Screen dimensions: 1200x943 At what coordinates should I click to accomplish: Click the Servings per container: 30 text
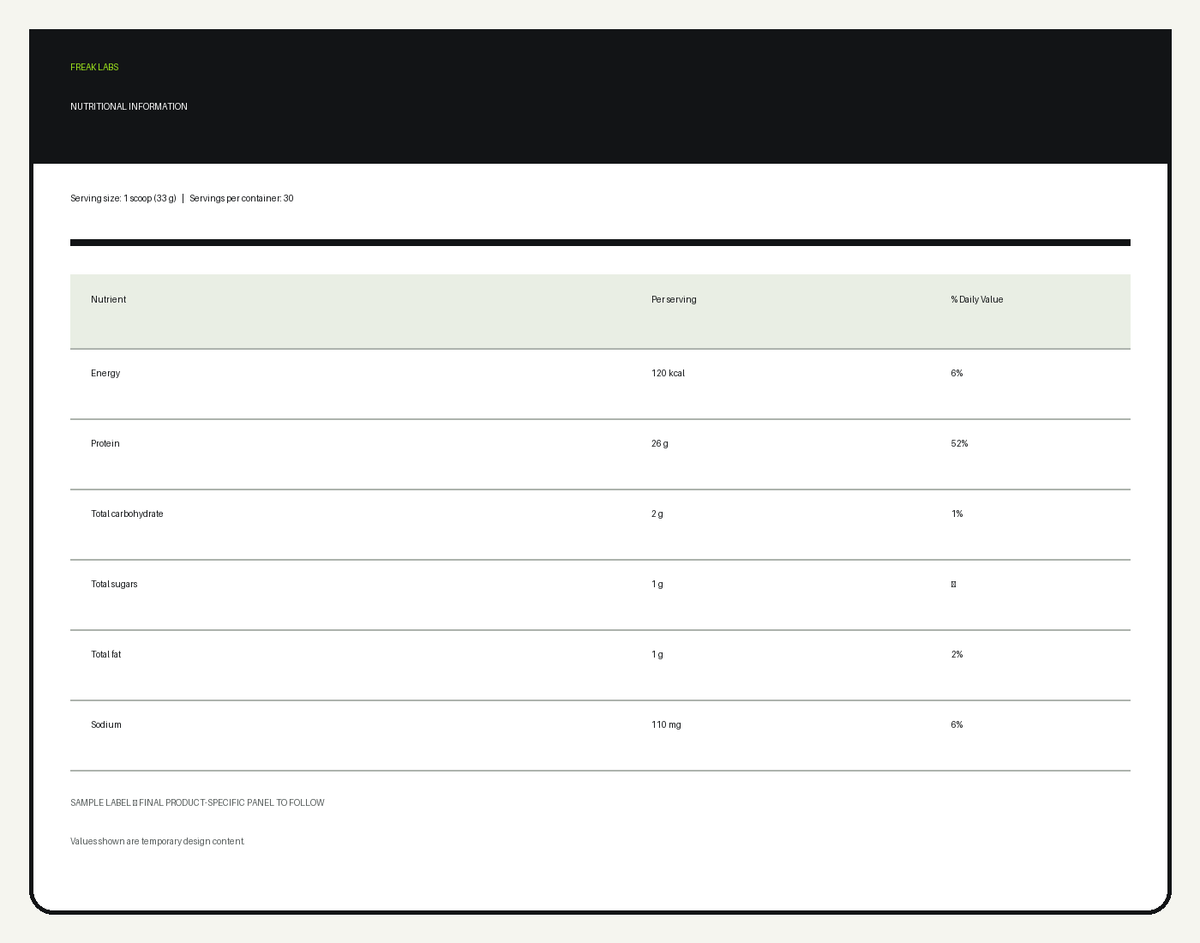(241, 199)
